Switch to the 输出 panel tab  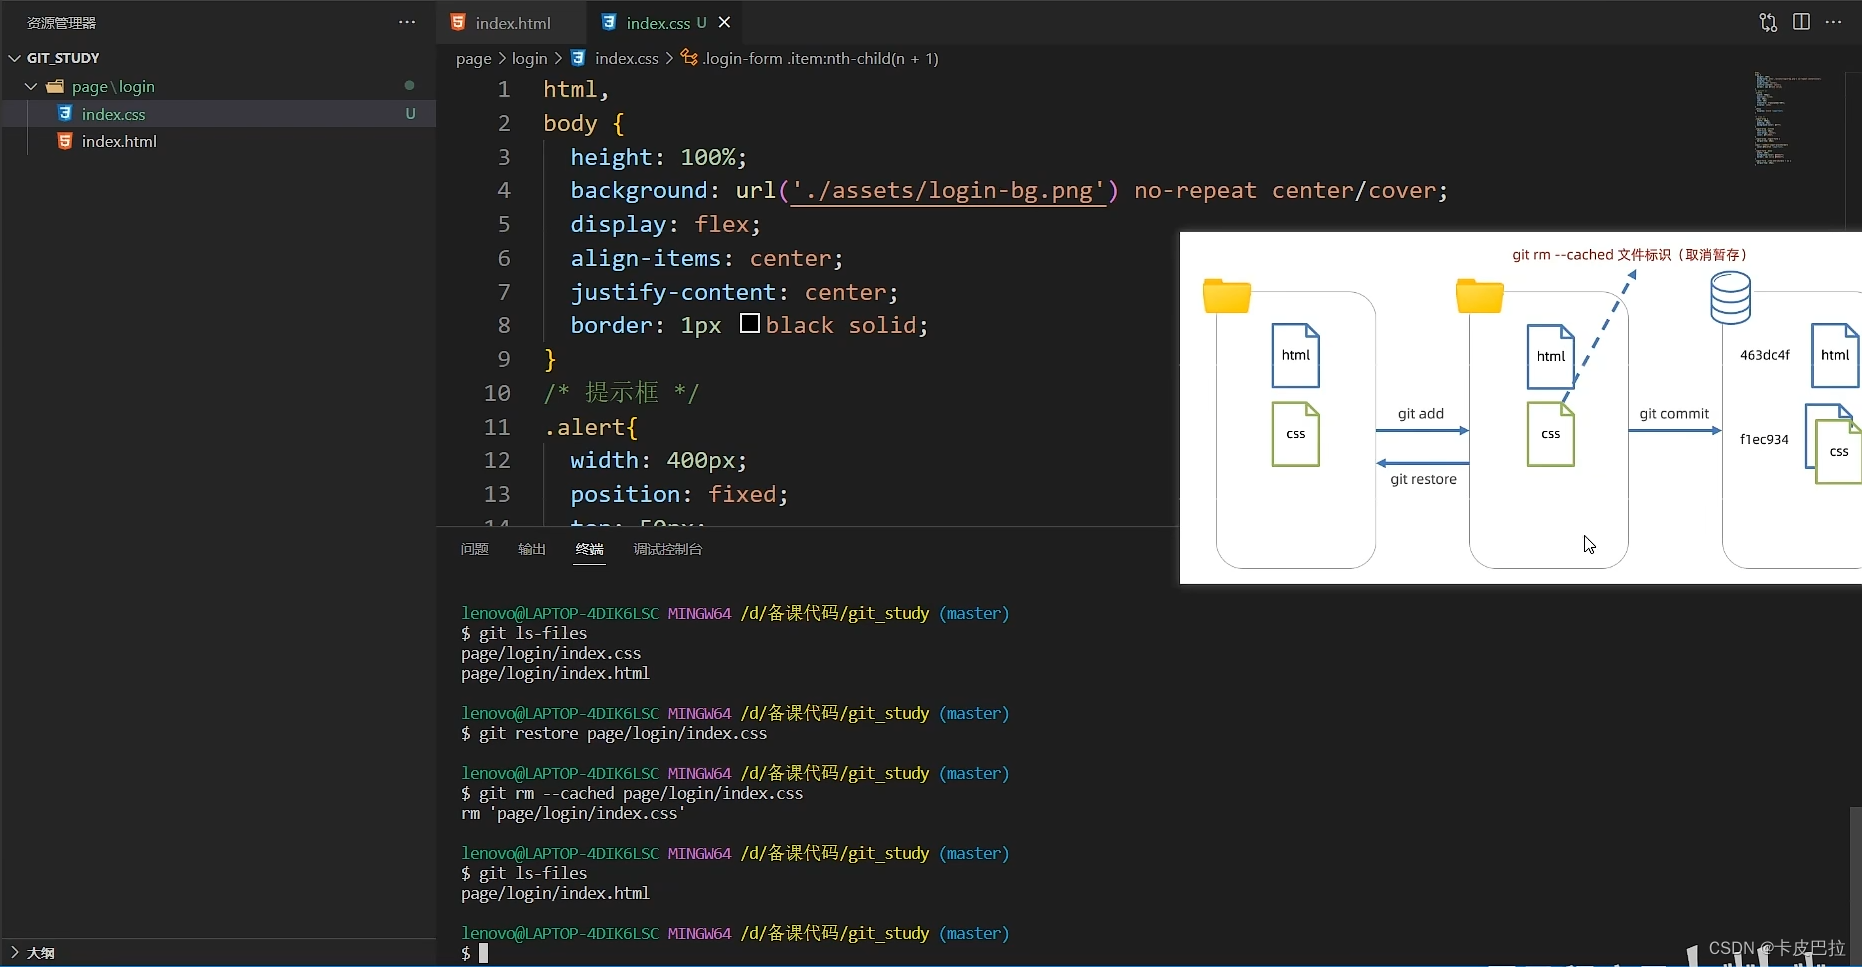532,549
